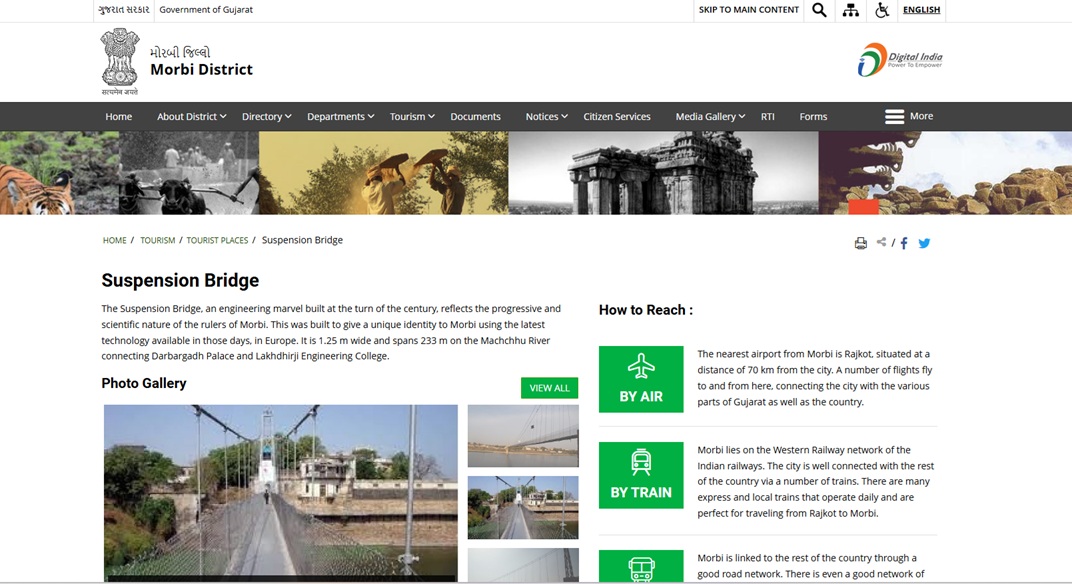The image size is (1072, 584).
Task: Switch language via English link
Action: 921,10
